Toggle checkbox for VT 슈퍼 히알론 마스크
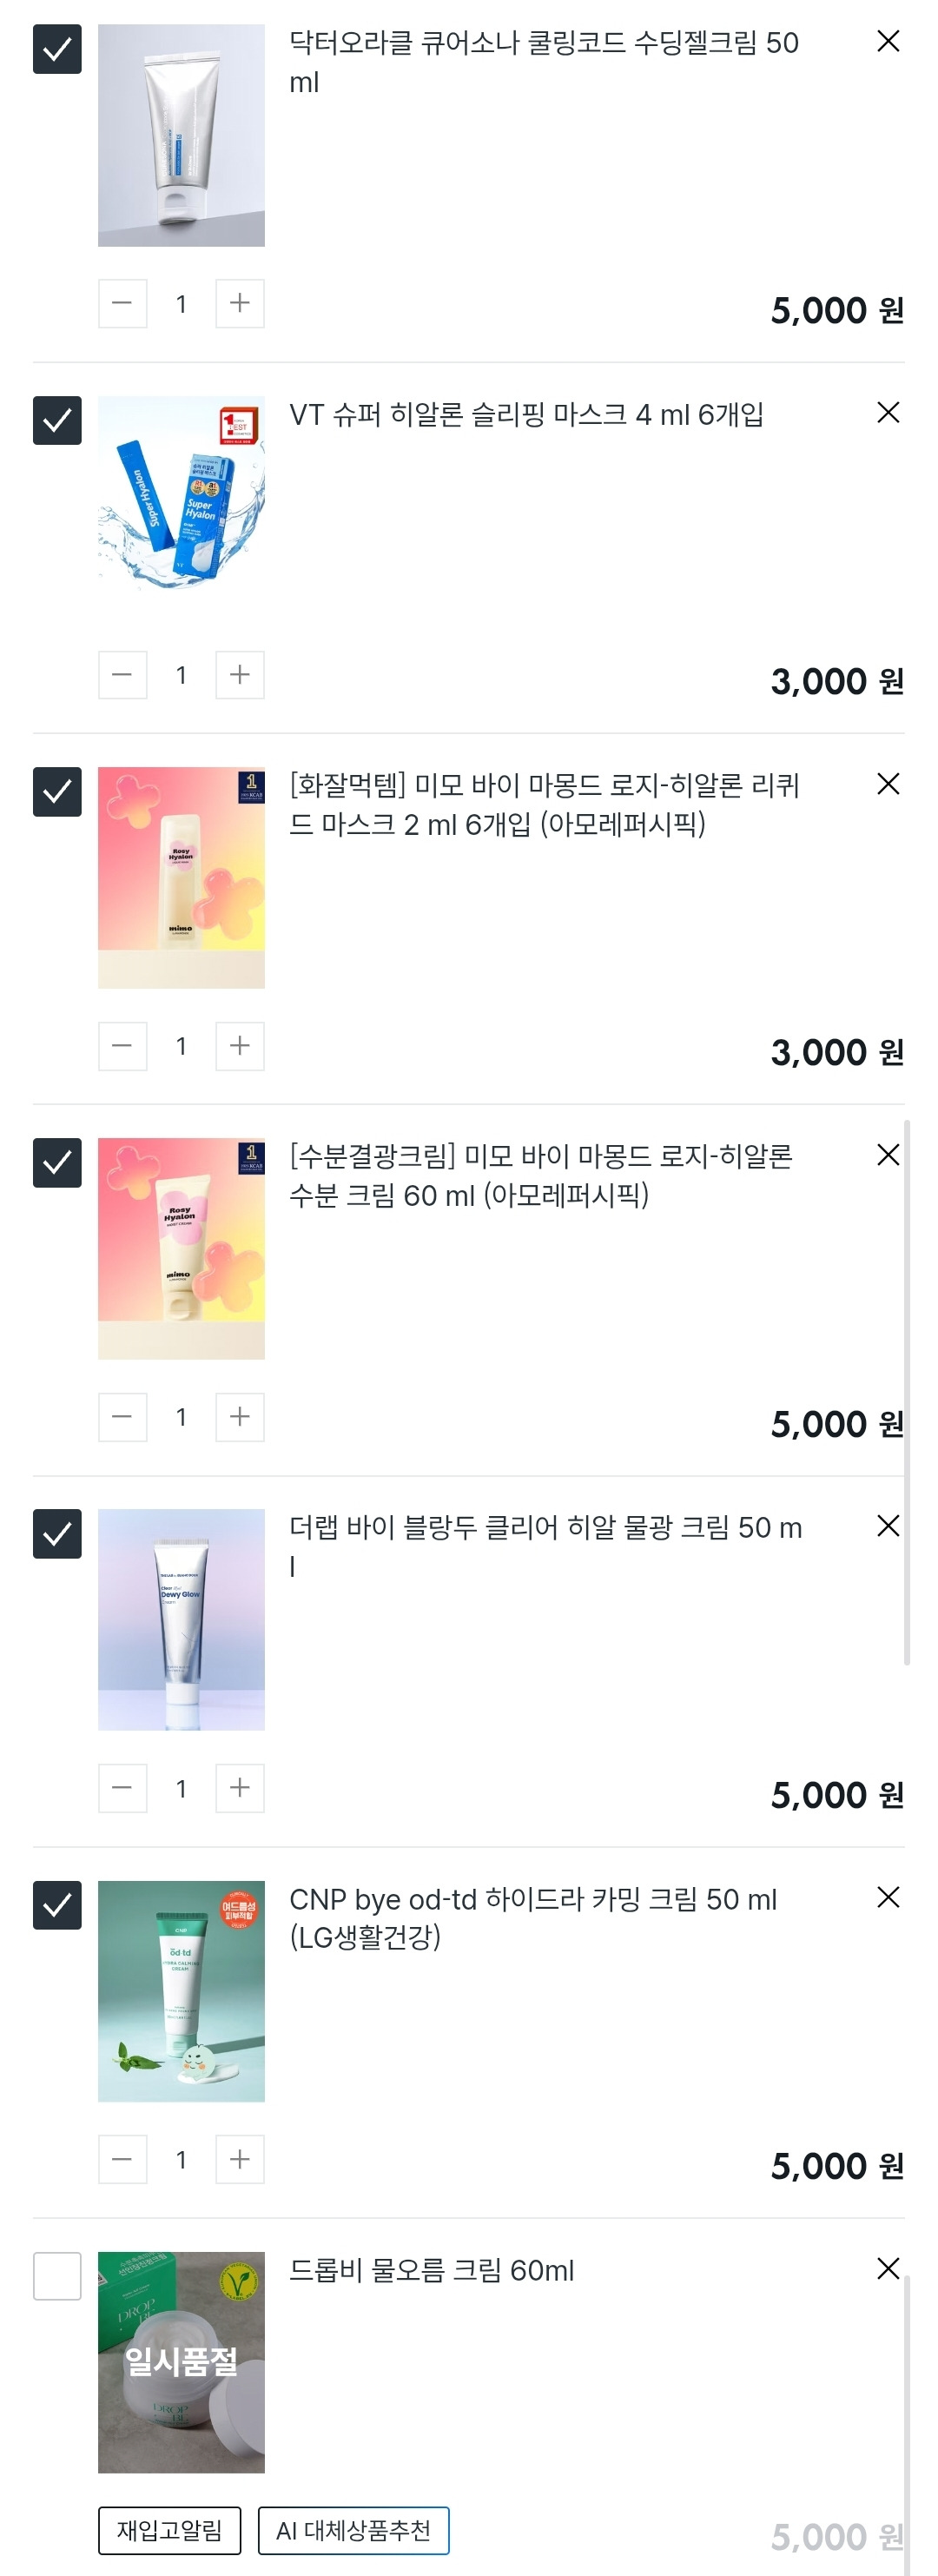This screenshot has width=938, height=2576. click(57, 421)
